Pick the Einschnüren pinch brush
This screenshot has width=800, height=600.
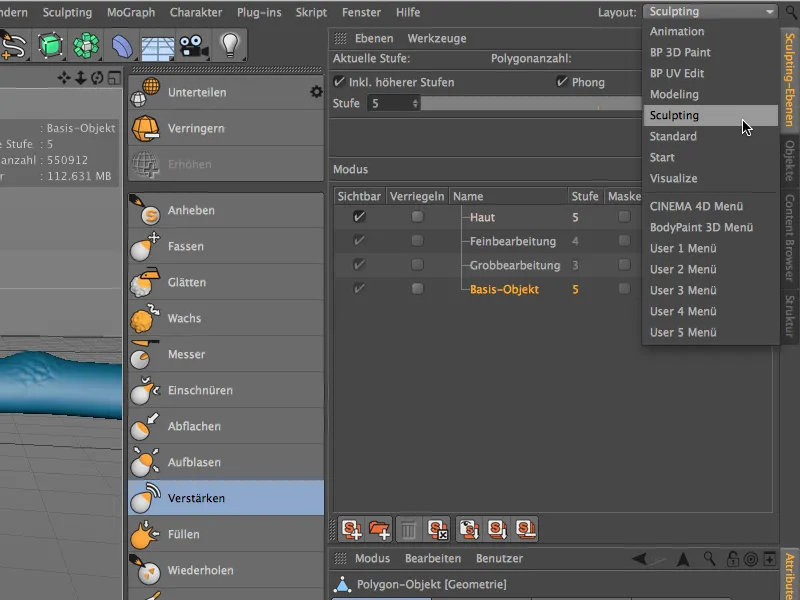click(x=226, y=390)
